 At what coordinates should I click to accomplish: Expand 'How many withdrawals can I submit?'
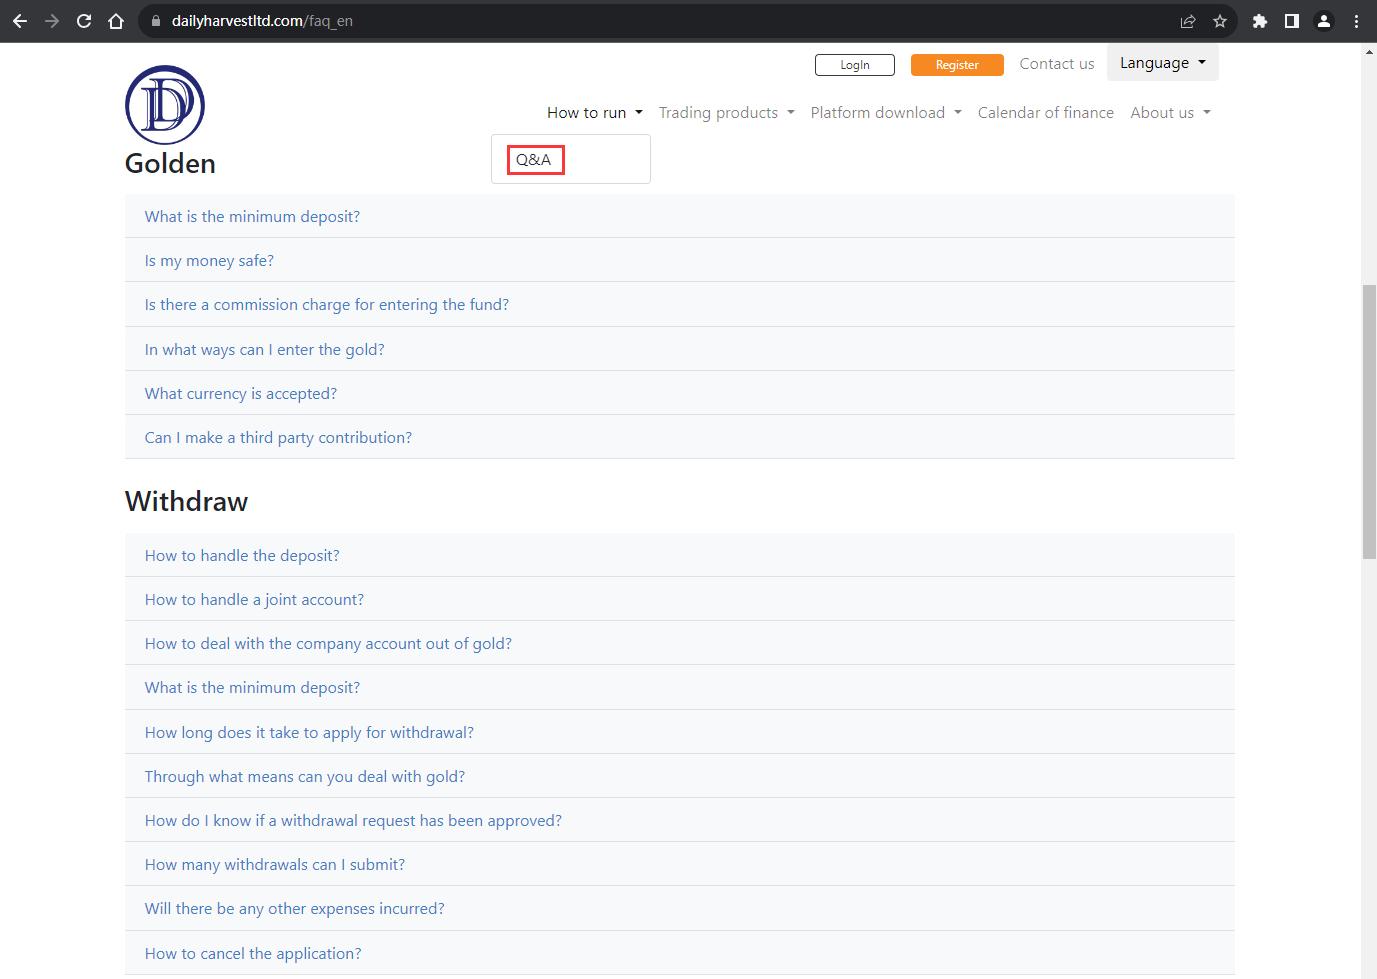pos(680,864)
